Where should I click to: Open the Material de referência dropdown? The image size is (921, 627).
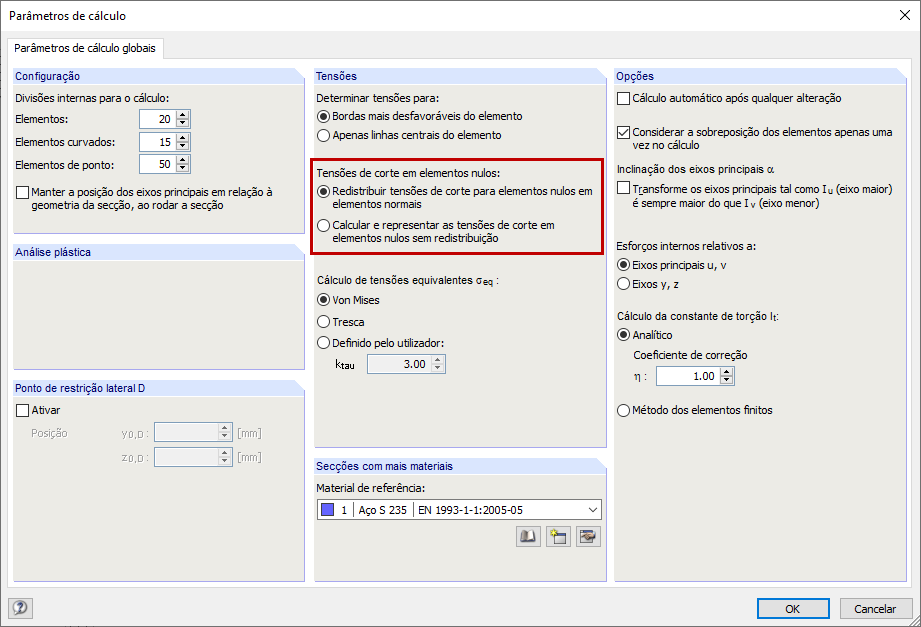click(x=590, y=508)
